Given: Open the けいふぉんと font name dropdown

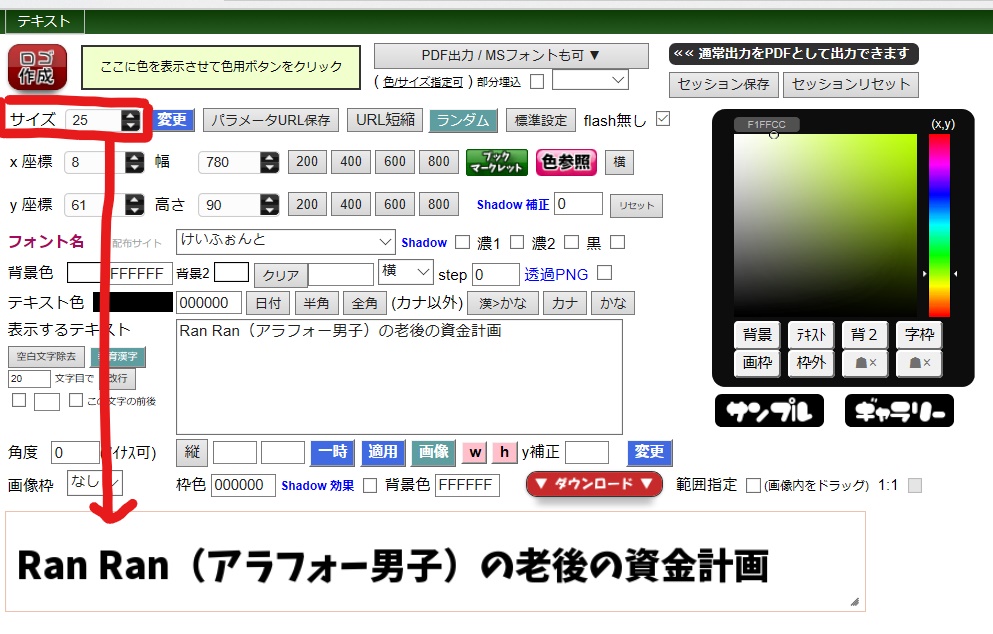Looking at the screenshot, I should click(286, 241).
